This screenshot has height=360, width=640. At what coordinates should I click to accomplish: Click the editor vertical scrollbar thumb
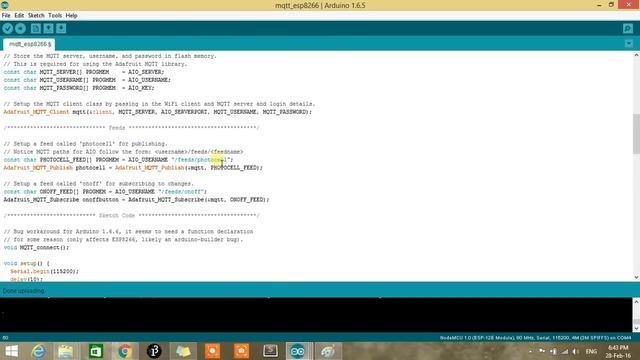tap(636, 133)
